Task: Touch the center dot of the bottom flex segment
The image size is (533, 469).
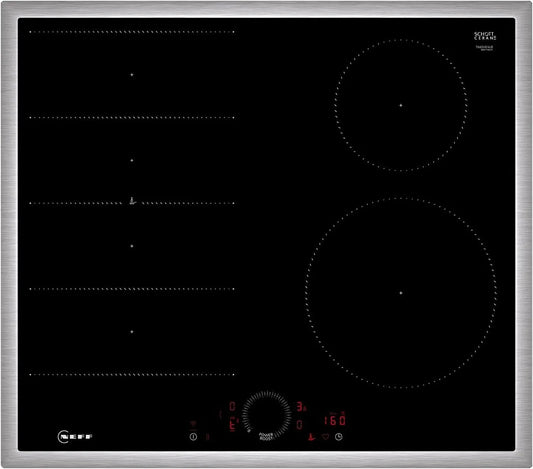Action: click(132, 331)
